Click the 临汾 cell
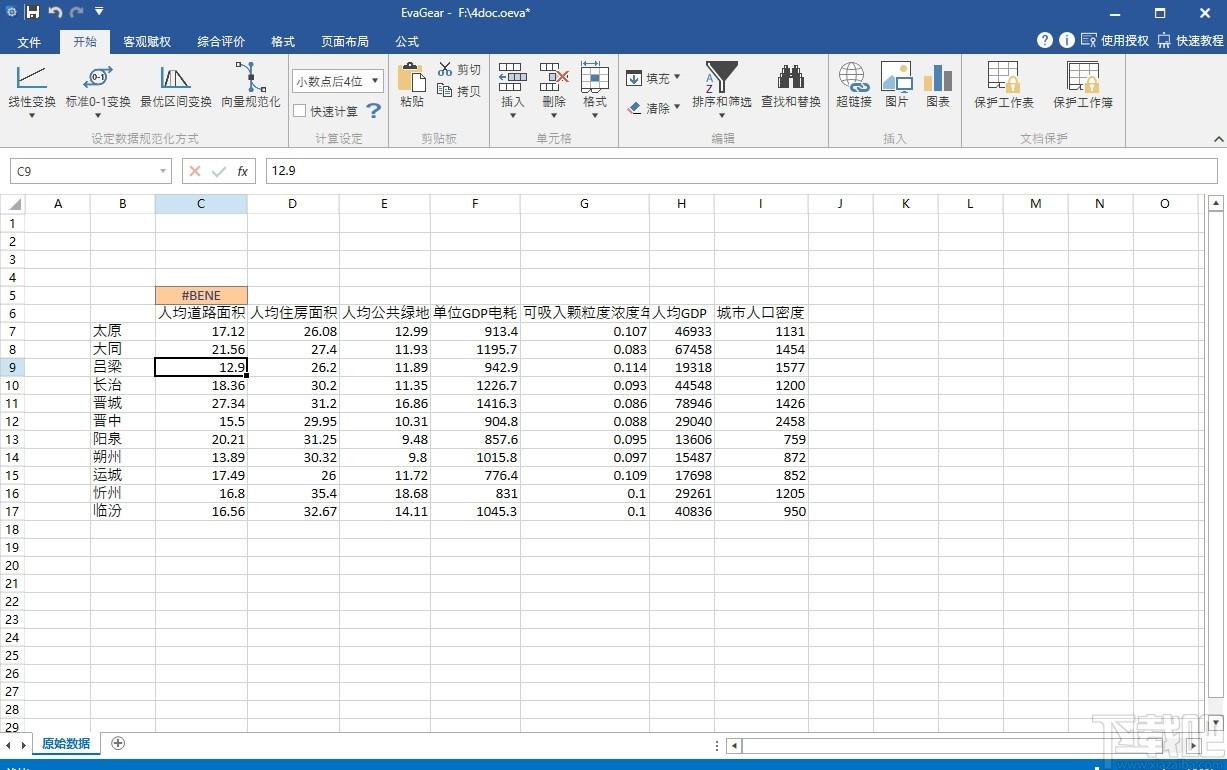 (x=123, y=511)
